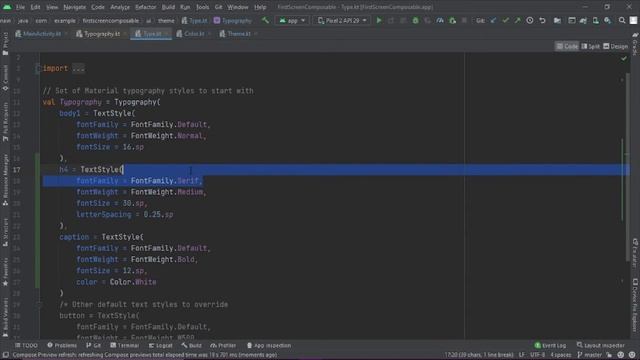Click the Rollback undo arrow icon
Viewport: 640px width, 360px height.
(x=542, y=20)
